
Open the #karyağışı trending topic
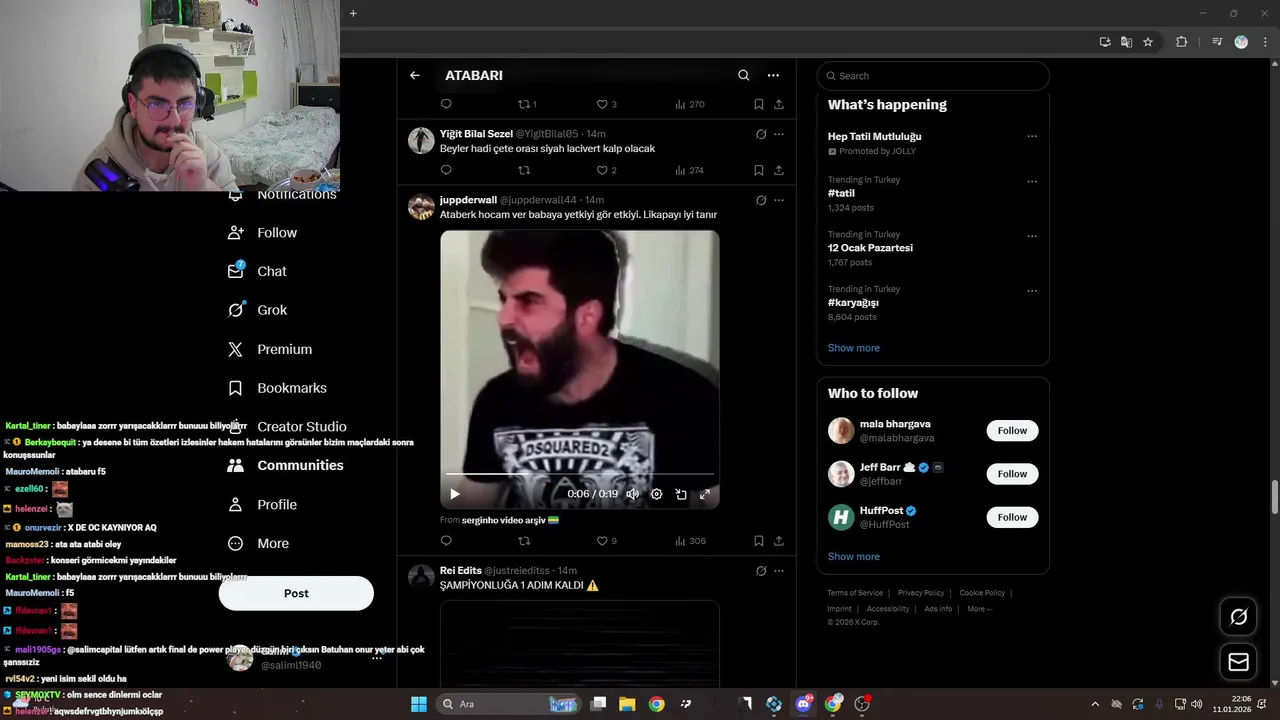click(853, 303)
